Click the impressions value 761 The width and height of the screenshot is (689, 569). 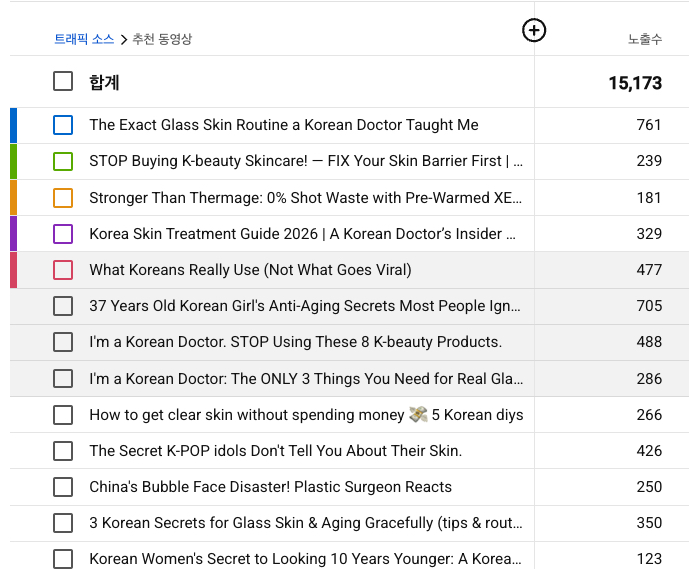(x=649, y=125)
